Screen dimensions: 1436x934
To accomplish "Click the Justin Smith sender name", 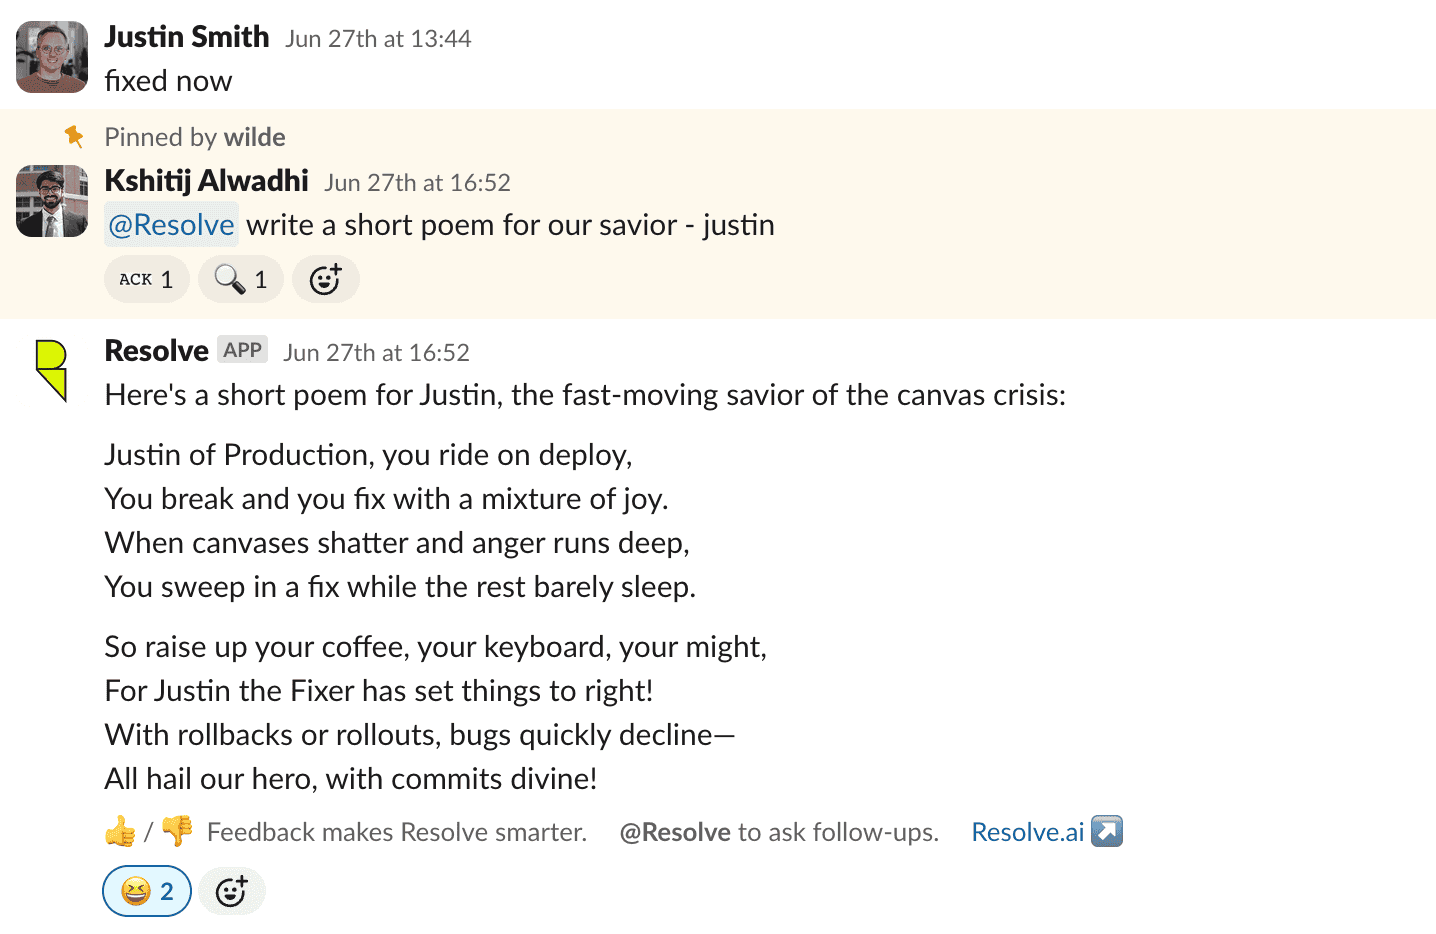I will pyautogui.click(x=186, y=37).
